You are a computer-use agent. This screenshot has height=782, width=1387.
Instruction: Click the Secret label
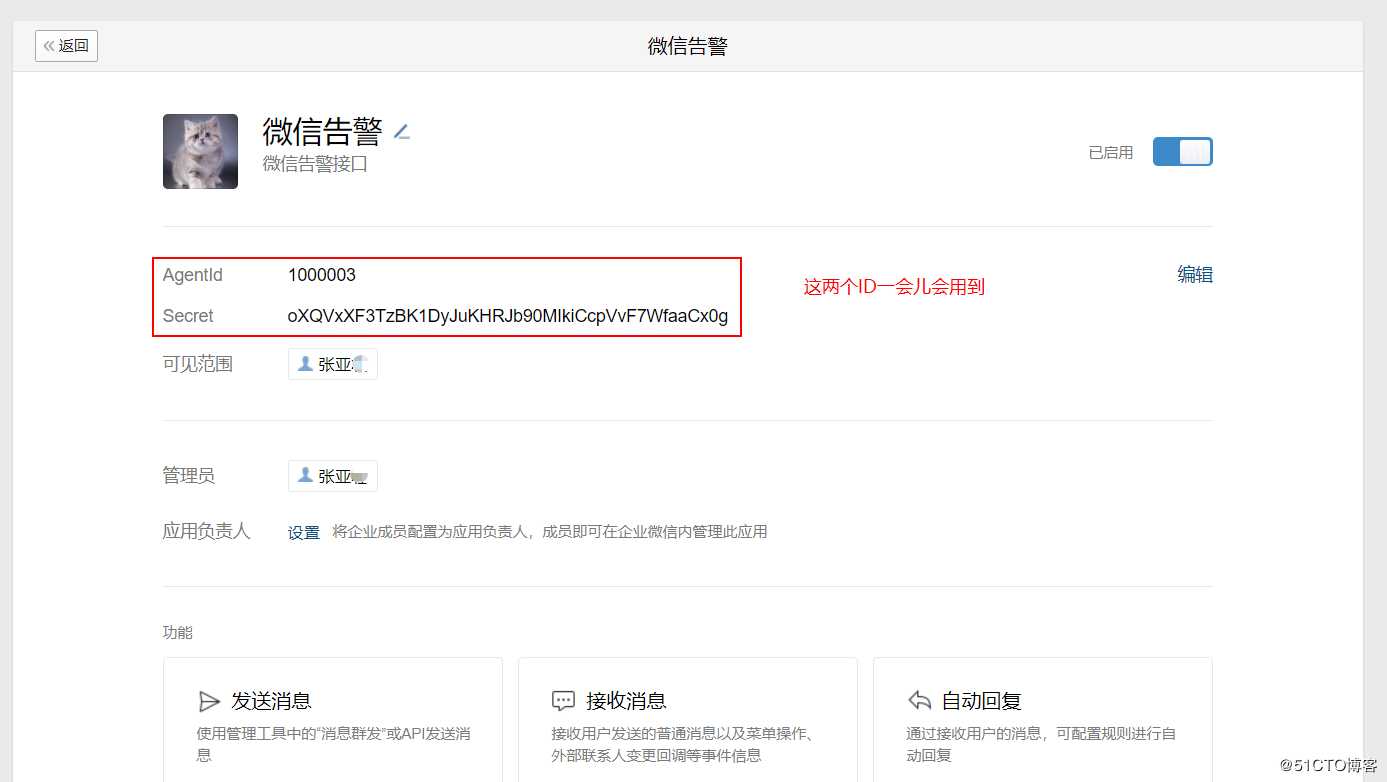coord(188,316)
